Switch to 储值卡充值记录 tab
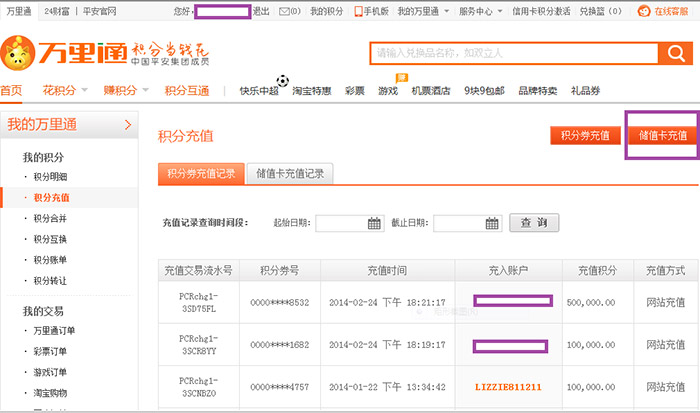This screenshot has height=413, width=700. pos(290,174)
